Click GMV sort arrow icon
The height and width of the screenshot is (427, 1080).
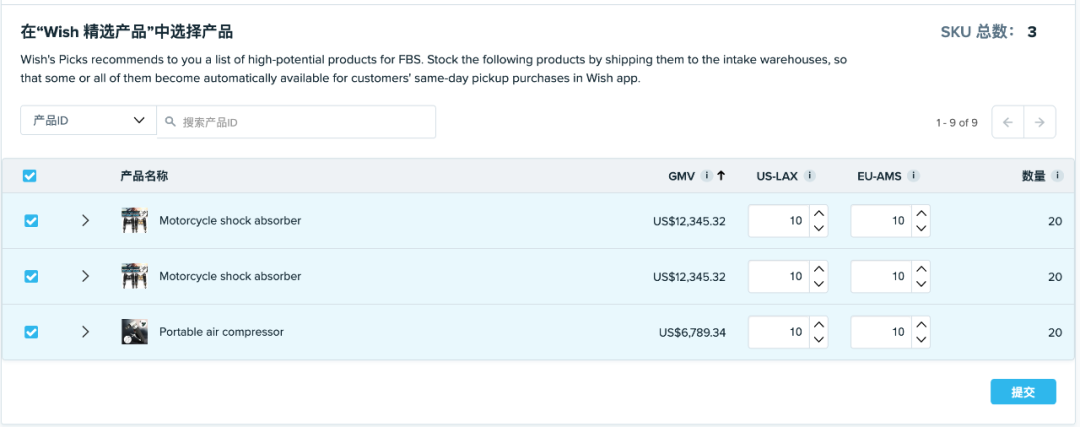[x=721, y=176]
